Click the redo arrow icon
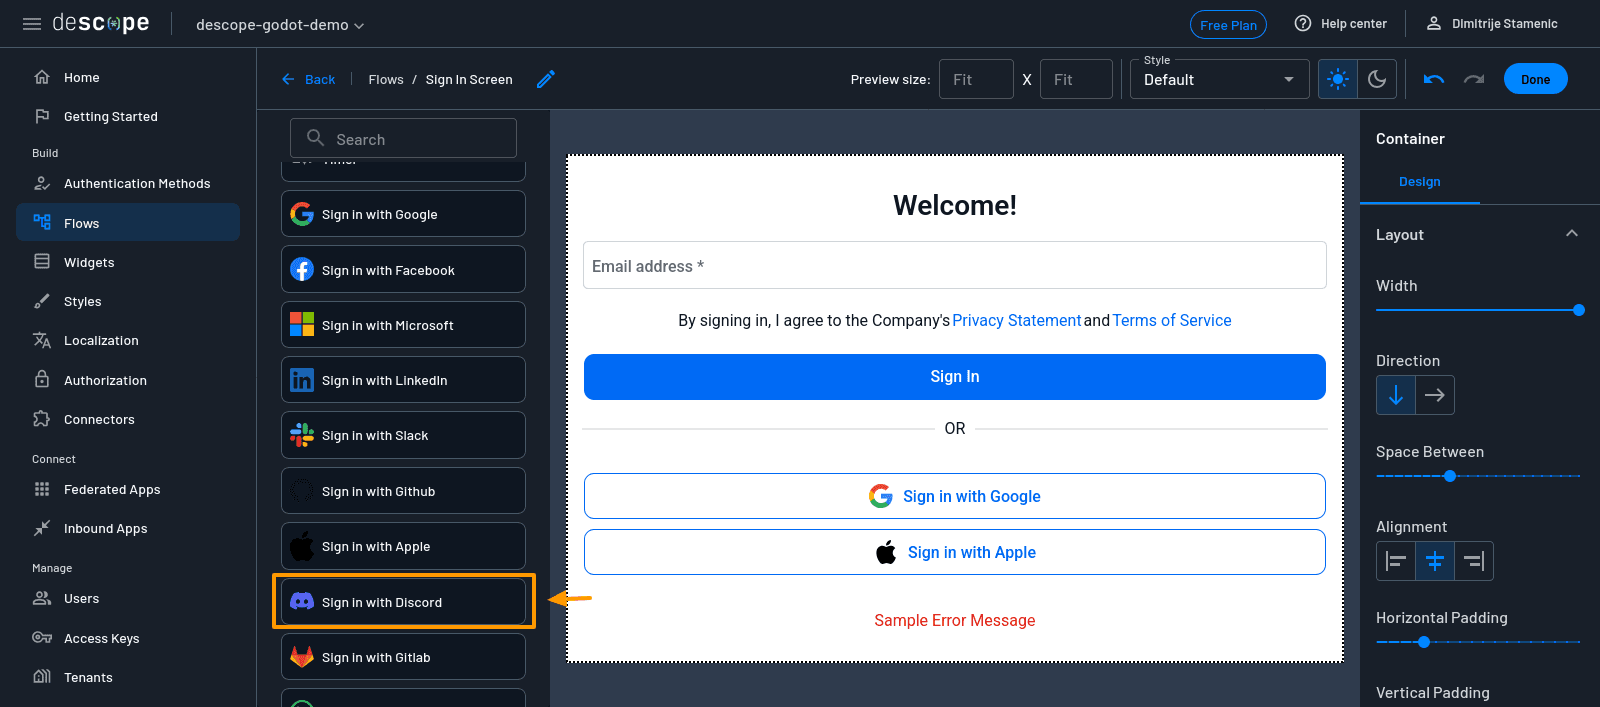Screen dimensions: 1600x707 (x=1474, y=79)
